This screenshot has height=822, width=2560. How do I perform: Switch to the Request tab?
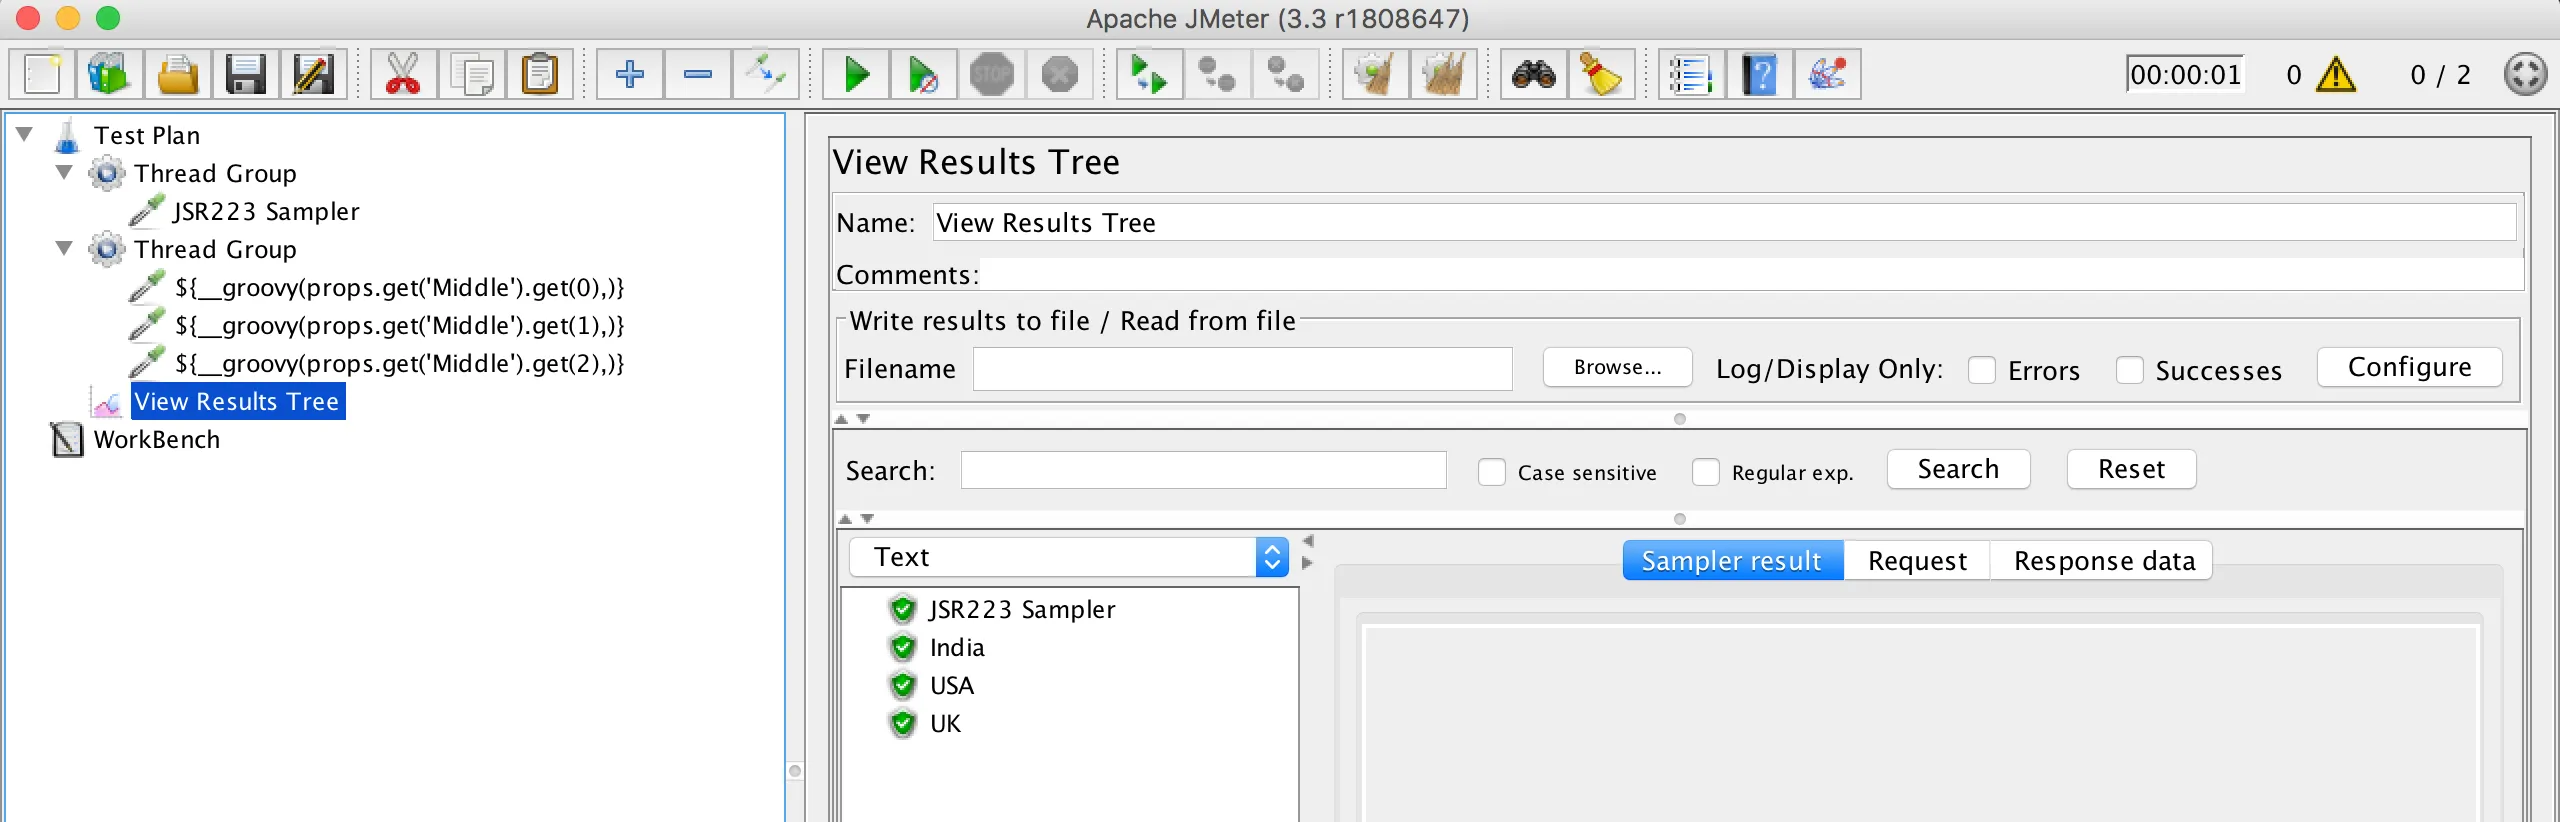pyautogui.click(x=1917, y=561)
